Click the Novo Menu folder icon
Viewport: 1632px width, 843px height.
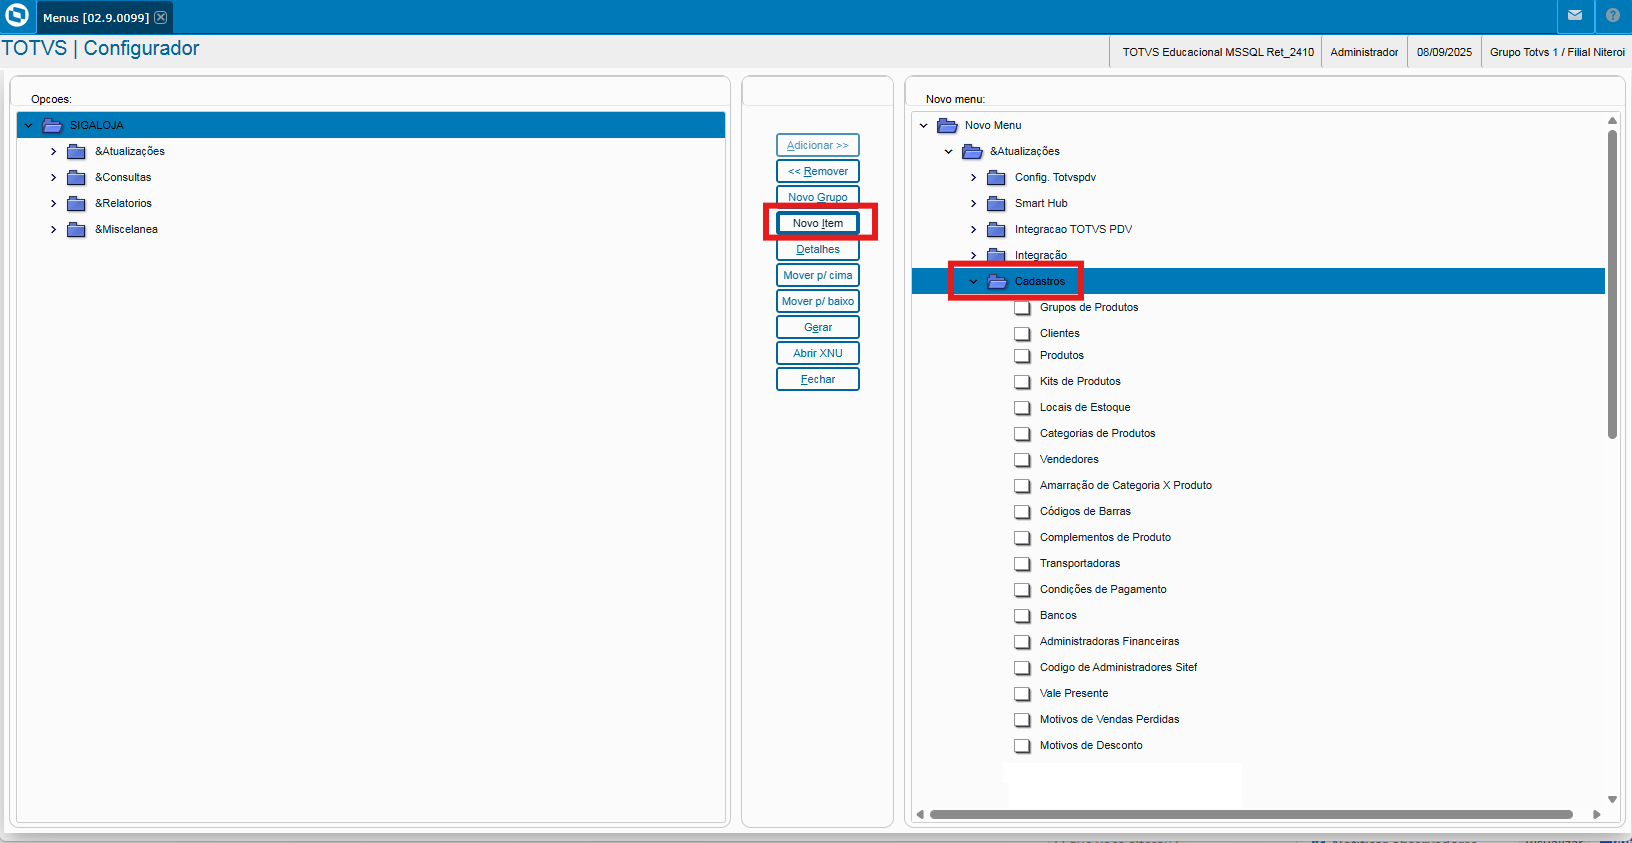pyautogui.click(x=947, y=125)
